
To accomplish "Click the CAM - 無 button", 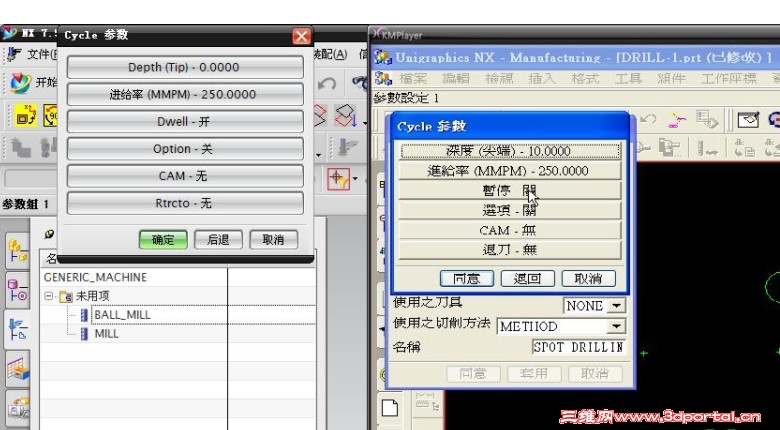I will 510,230.
